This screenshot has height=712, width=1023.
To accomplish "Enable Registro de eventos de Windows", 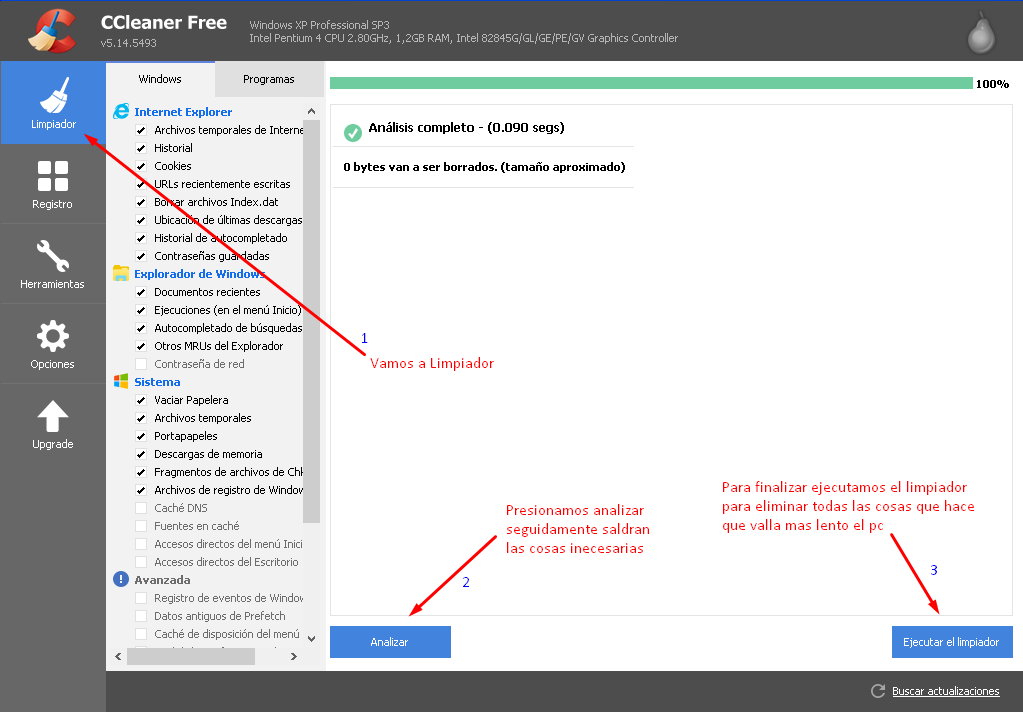I will [141, 598].
